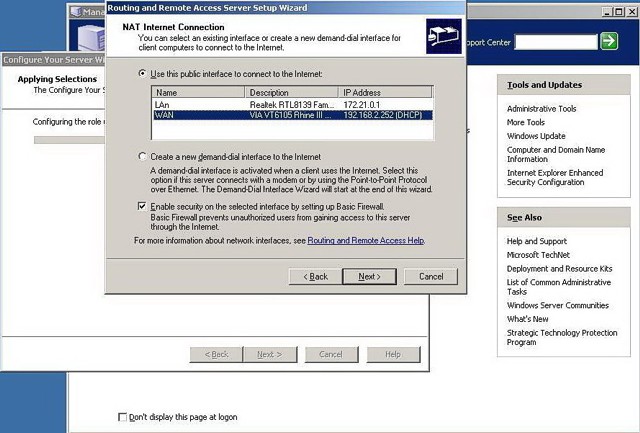Open Internet Explorer Enhanced Security Configuration
Screen dimensions: 640x433
point(555,177)
